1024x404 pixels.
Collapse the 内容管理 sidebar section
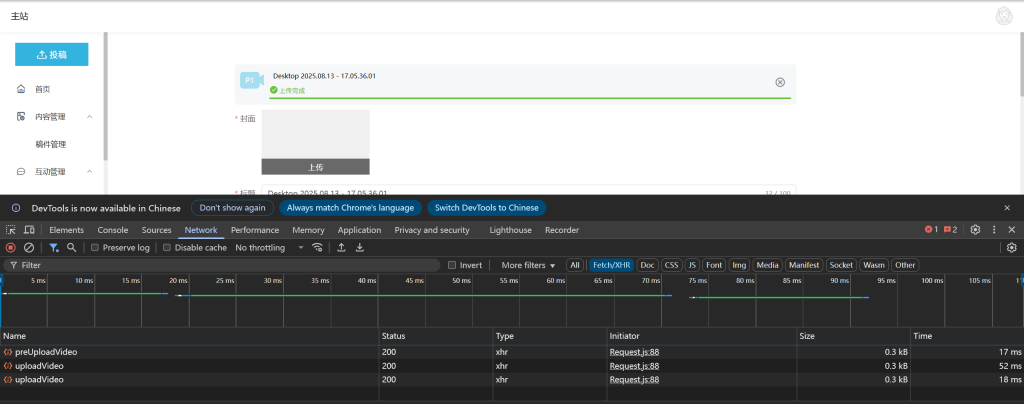[x=90, y=117]
